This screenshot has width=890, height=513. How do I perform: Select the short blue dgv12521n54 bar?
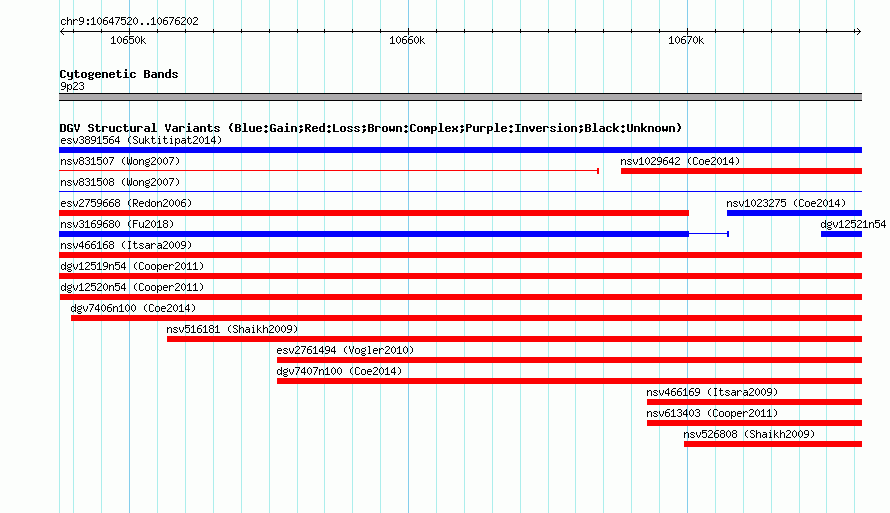[841, 234]
